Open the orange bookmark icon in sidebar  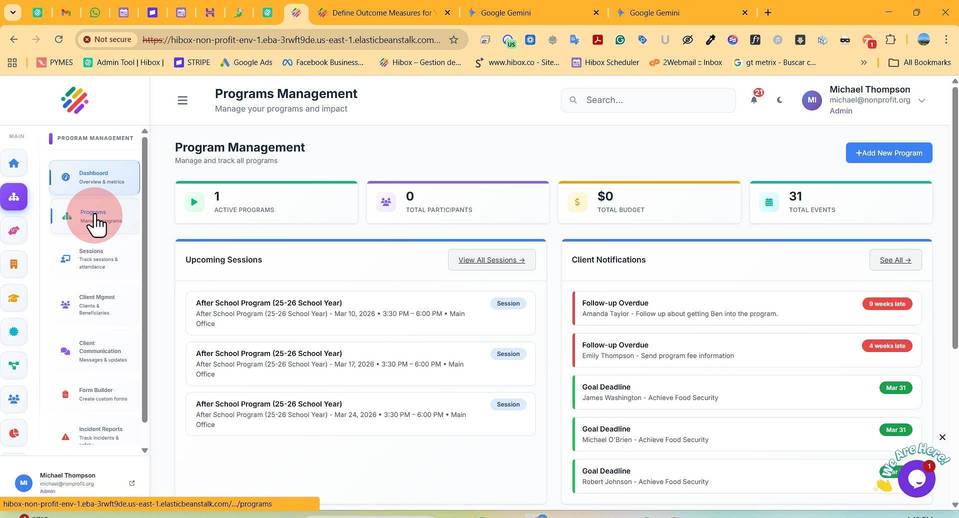pos(13,264)
